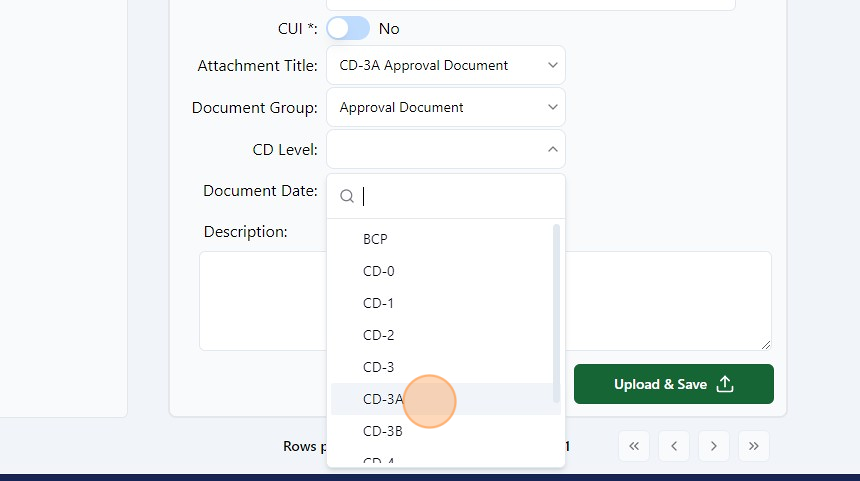Click the dropdown list scrollbar
This screenshot has width=860, height=481.
pos(556,310)
